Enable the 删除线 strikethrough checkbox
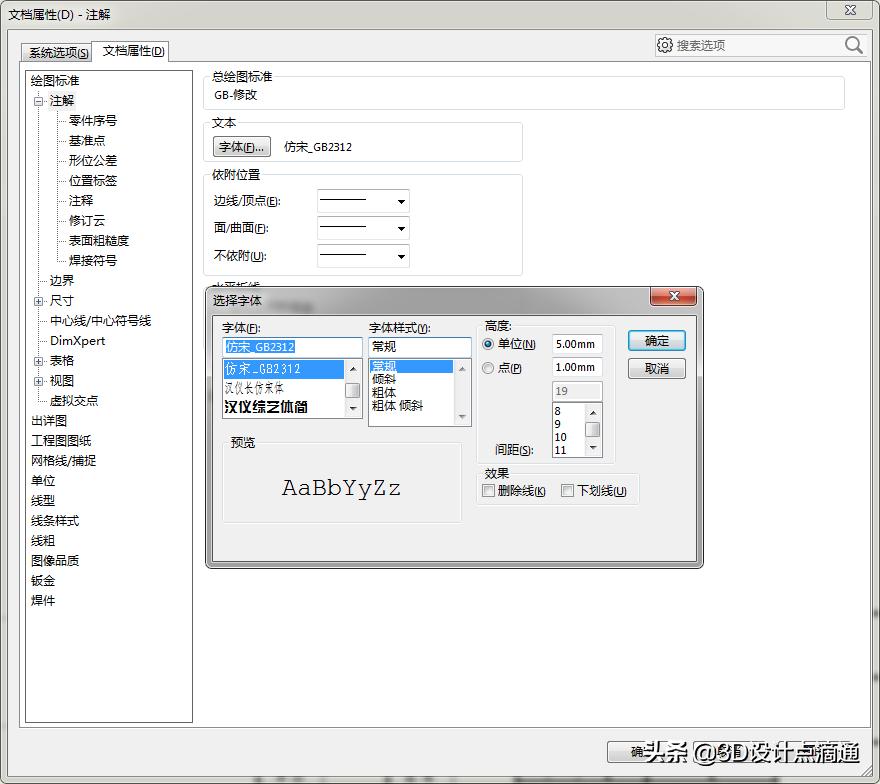The image size is (880, 784). 489,491
